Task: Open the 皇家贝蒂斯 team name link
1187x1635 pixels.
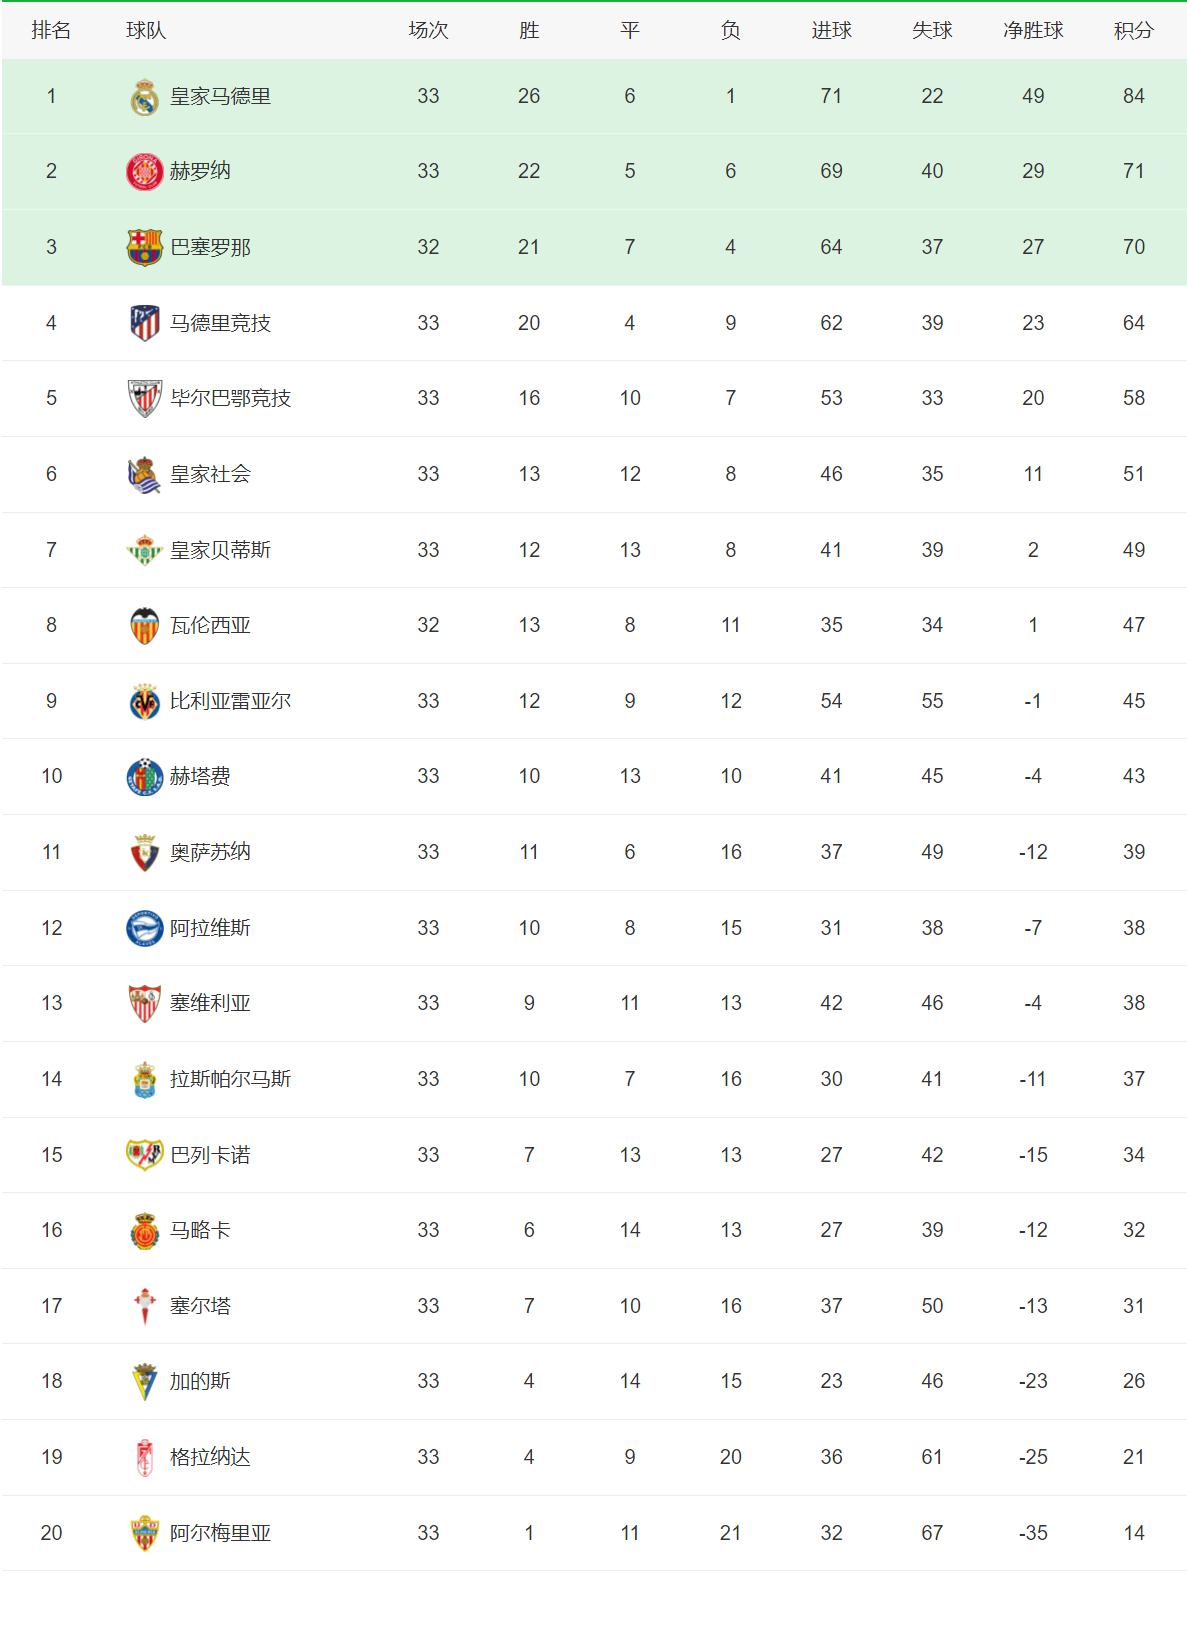Action: (x=220, y=550)
